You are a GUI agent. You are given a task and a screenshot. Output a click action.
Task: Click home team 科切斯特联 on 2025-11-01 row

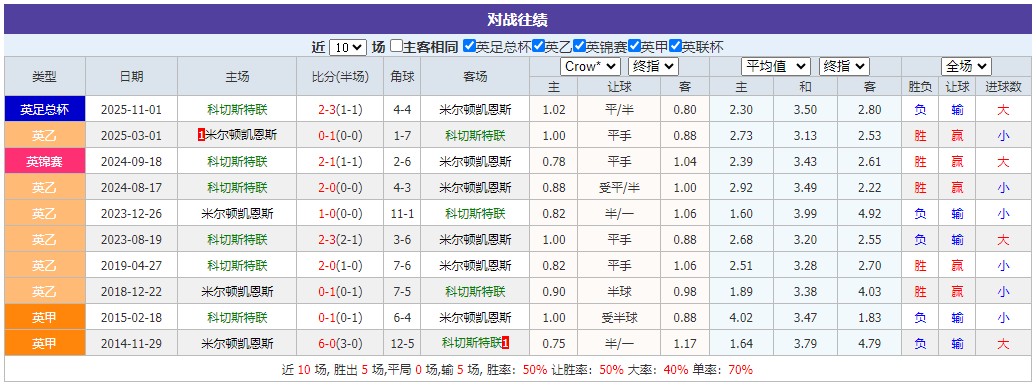[x=237, y=110]
